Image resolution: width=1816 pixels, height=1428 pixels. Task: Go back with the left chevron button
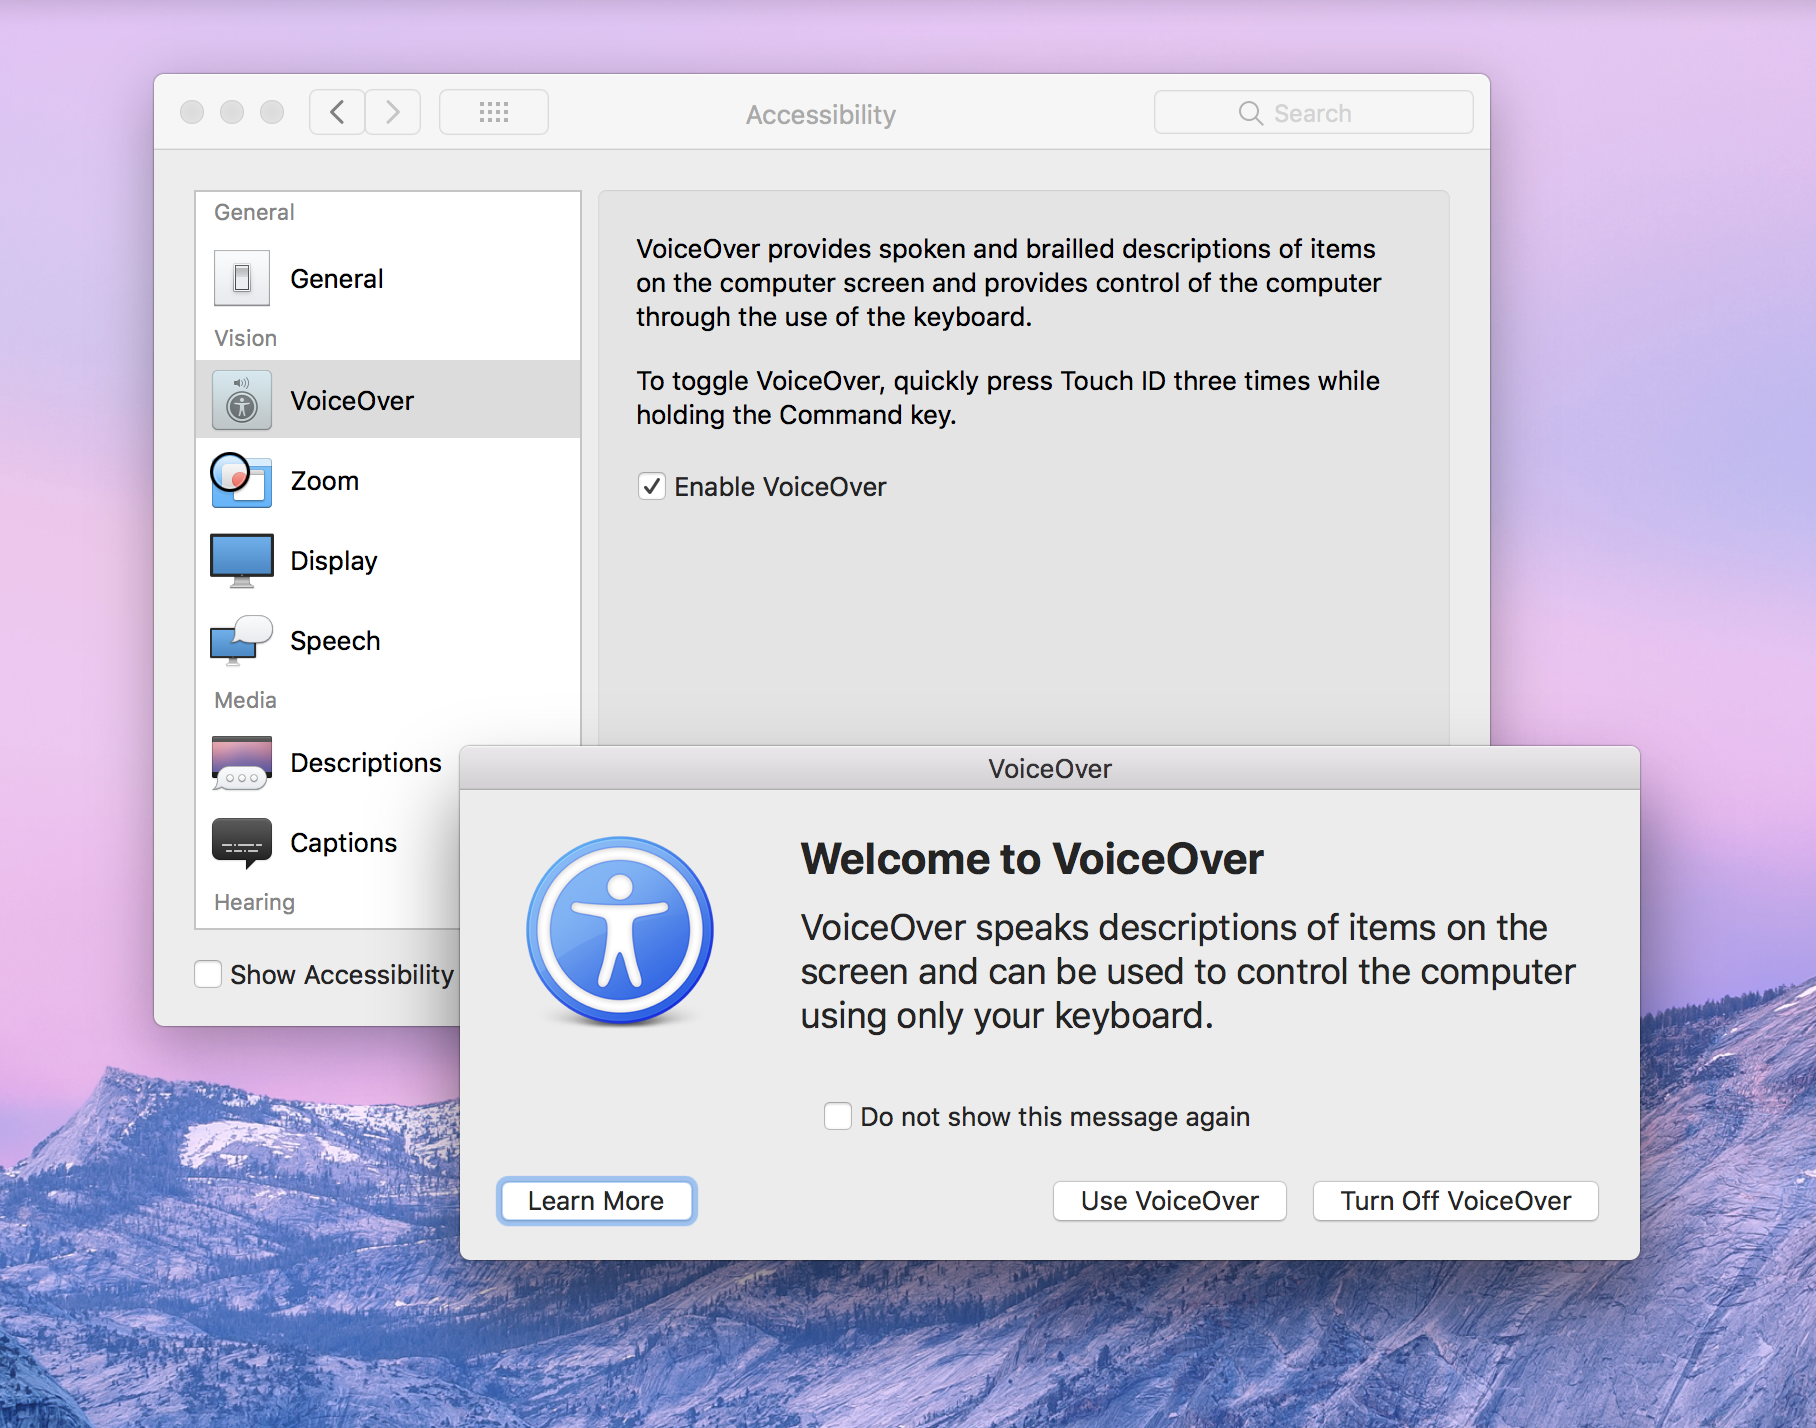pos(337,112)
